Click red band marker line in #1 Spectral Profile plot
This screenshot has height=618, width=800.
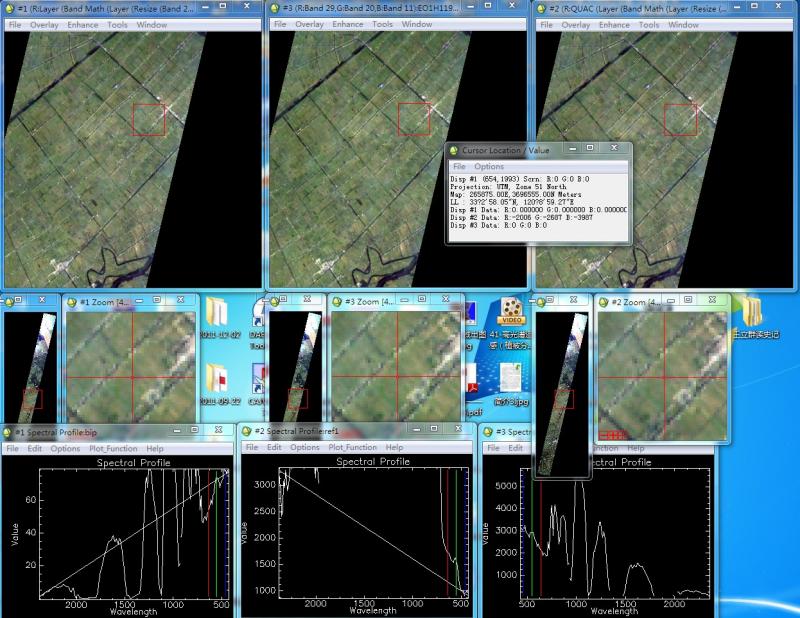209,534
